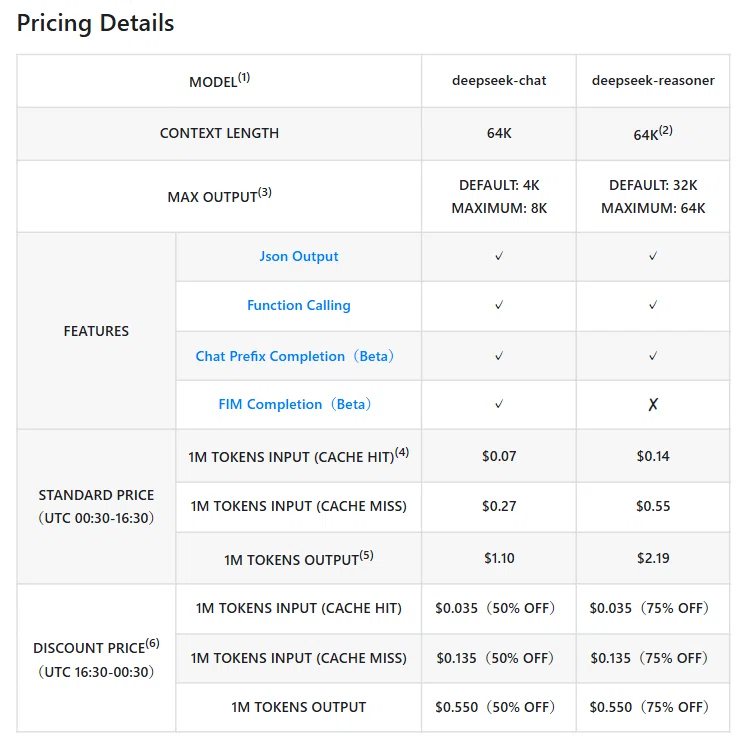Click the MAX OUTPUT row label
The image size is (742, 748).
coord(219,196)
